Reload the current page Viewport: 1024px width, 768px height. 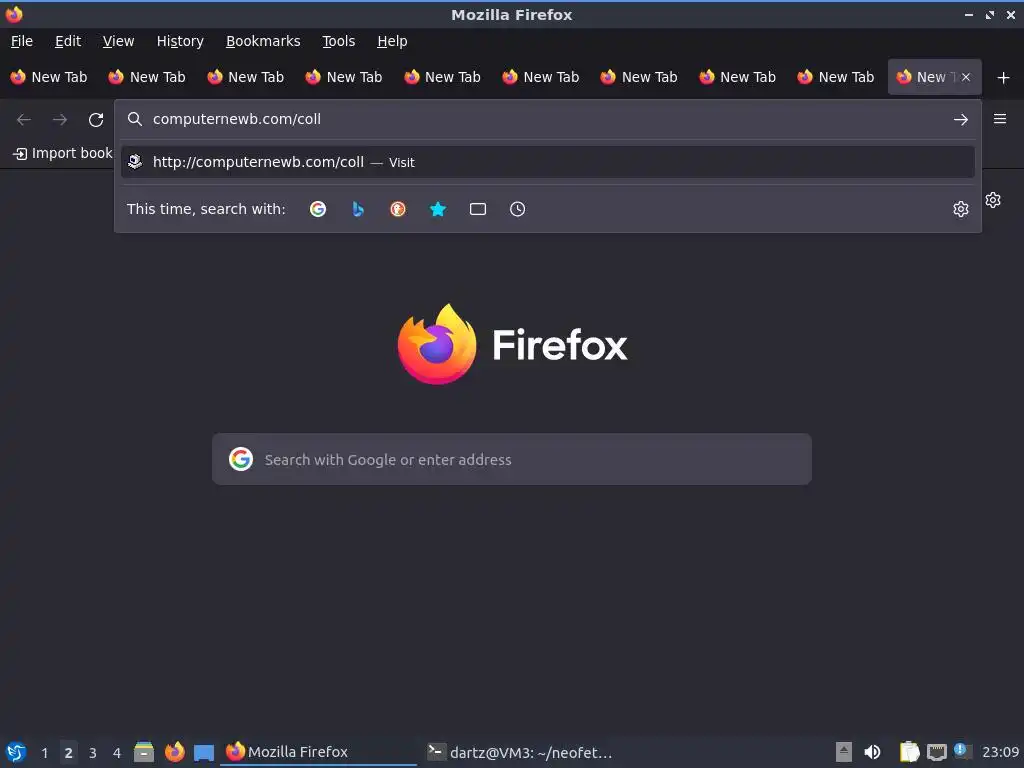96,120
